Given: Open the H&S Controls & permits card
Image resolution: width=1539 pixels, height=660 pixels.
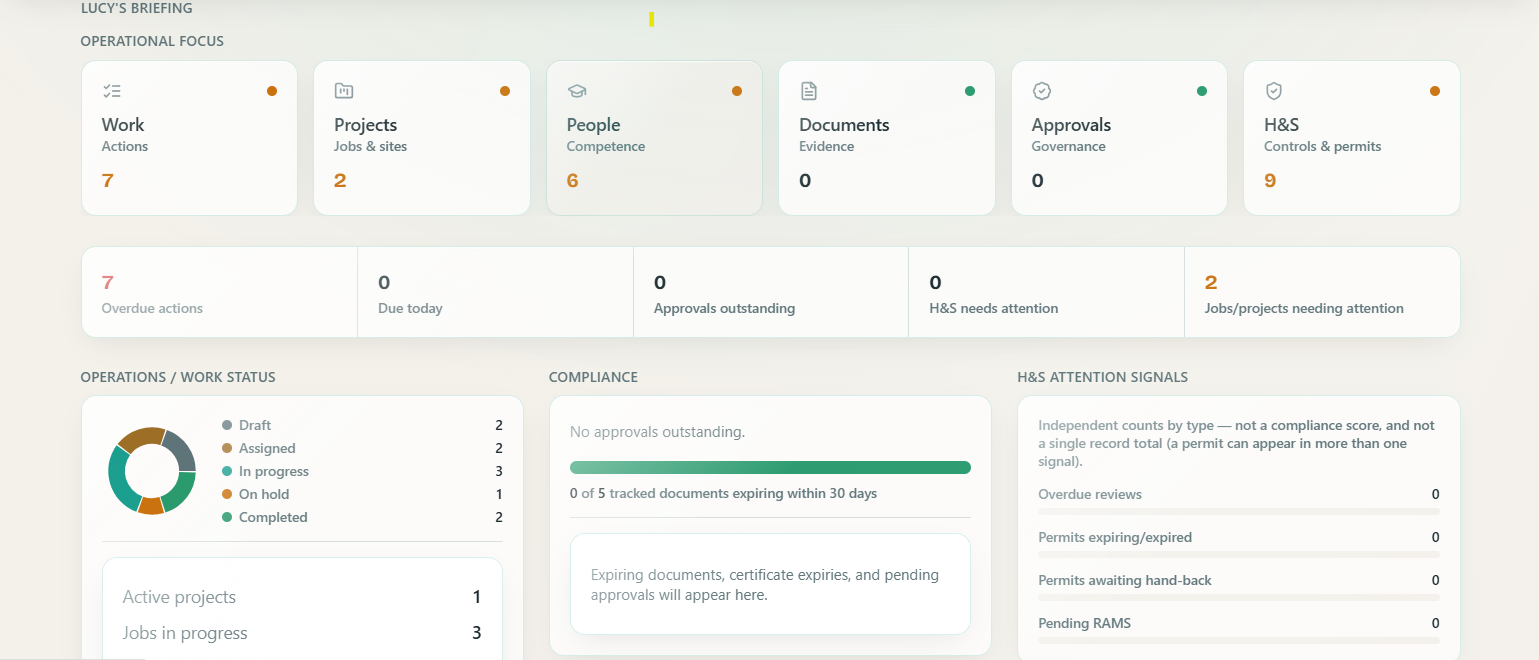Looking at the screenshot, I should (x=1352, y=138).
